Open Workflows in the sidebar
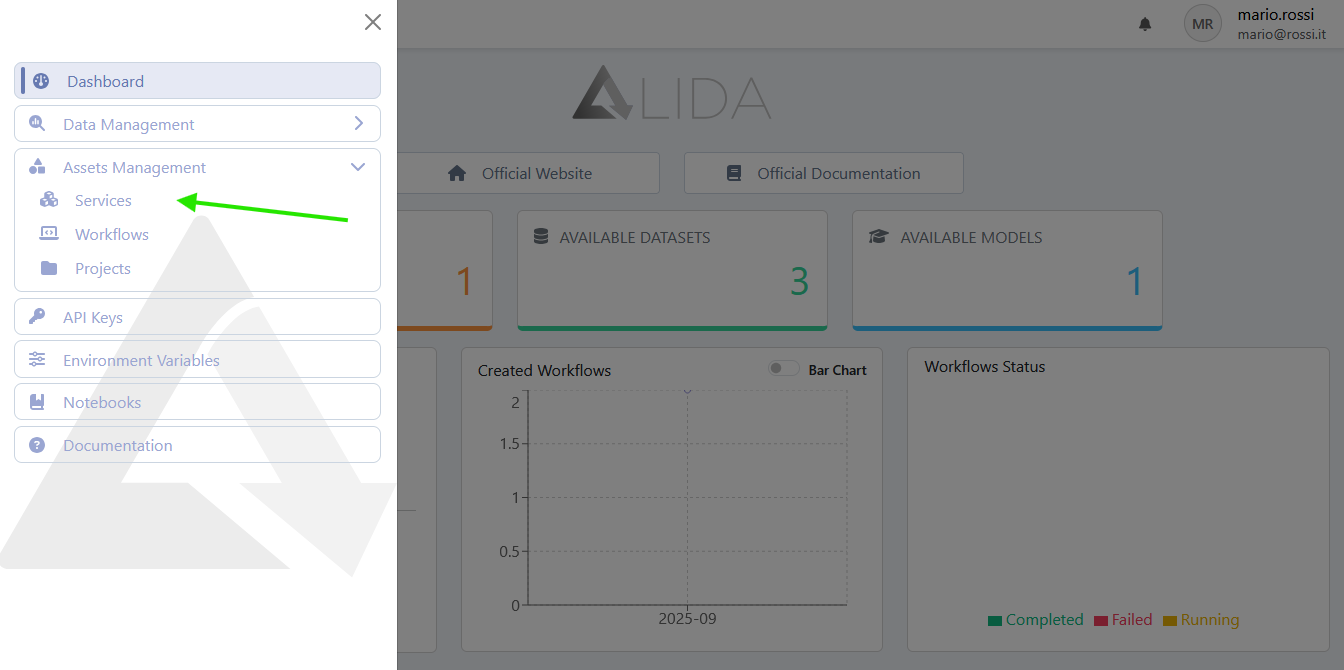Screen dimensions: 1344x670 [x=112, y=234]
